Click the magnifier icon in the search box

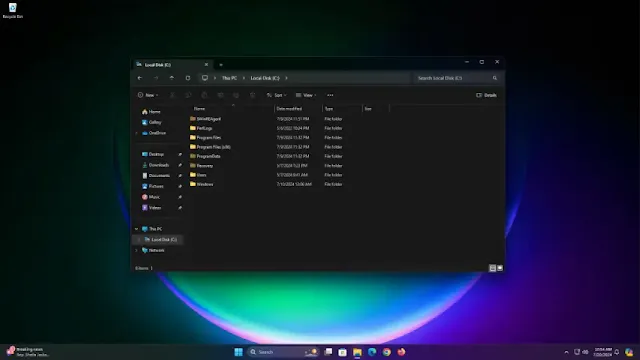point(495,78)
